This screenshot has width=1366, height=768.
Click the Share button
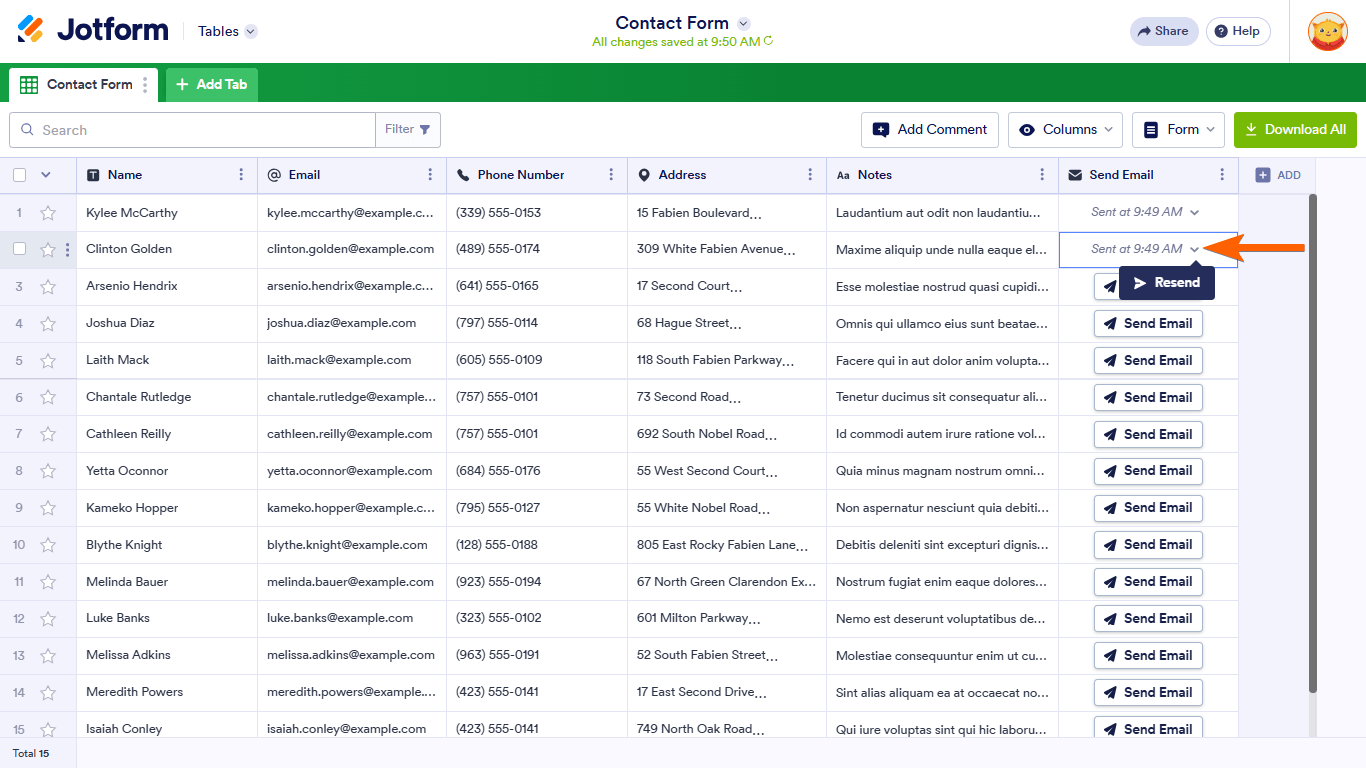(x=1163, y=31)
